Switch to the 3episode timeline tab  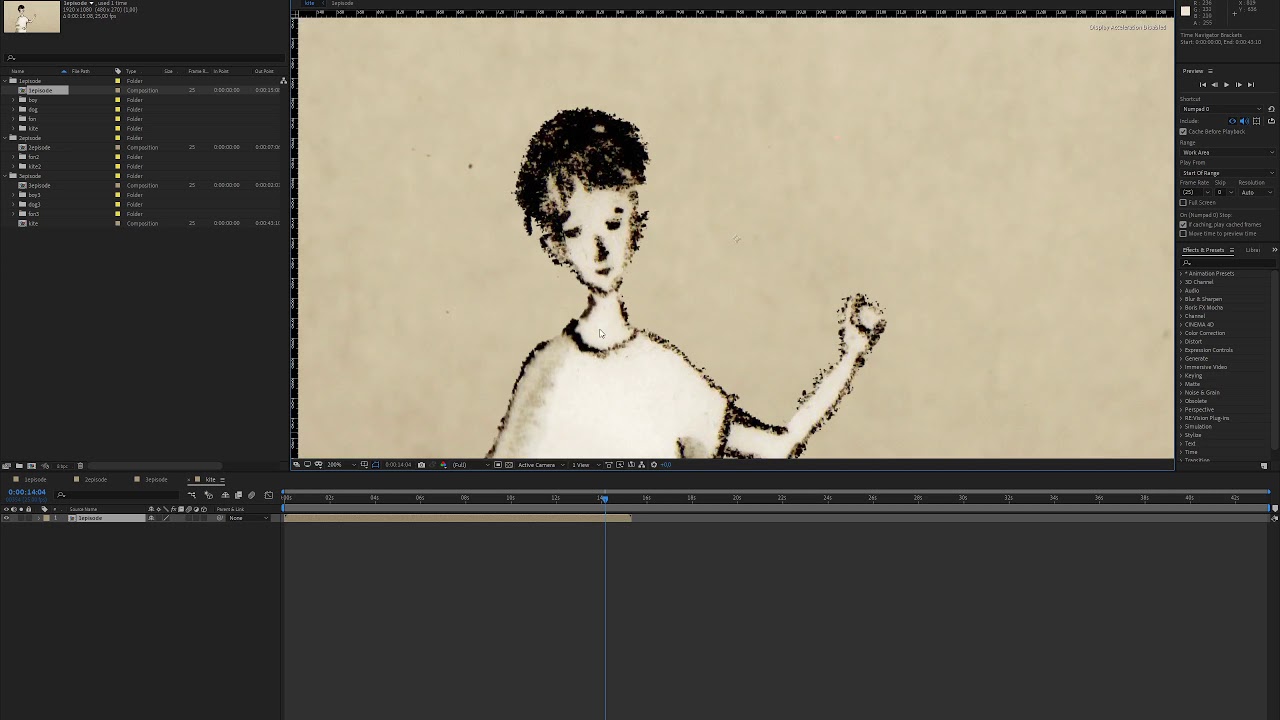tap(156, 480)
